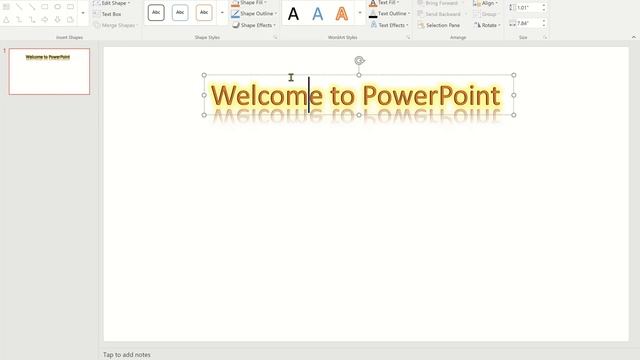Select the rectangle shape in shapes gallery

44,7
